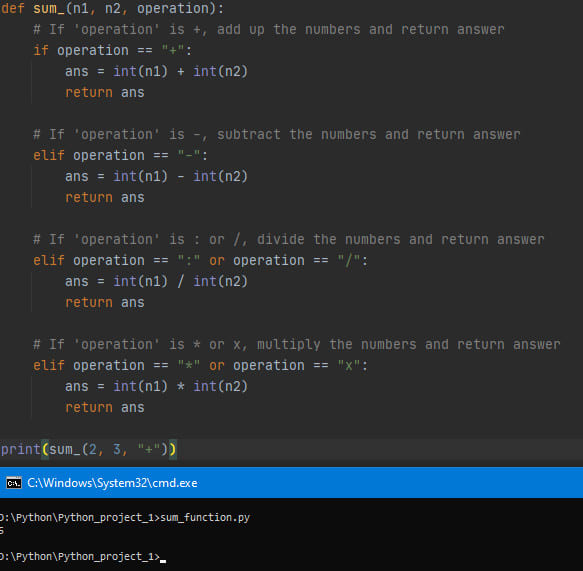
Task: Click the last command prompt line with cursor
Action: pos(83,557)
